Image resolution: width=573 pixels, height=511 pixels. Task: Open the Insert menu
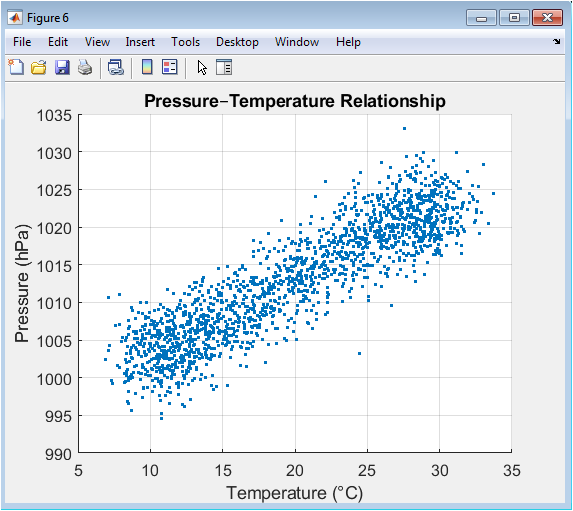[140, 42]
